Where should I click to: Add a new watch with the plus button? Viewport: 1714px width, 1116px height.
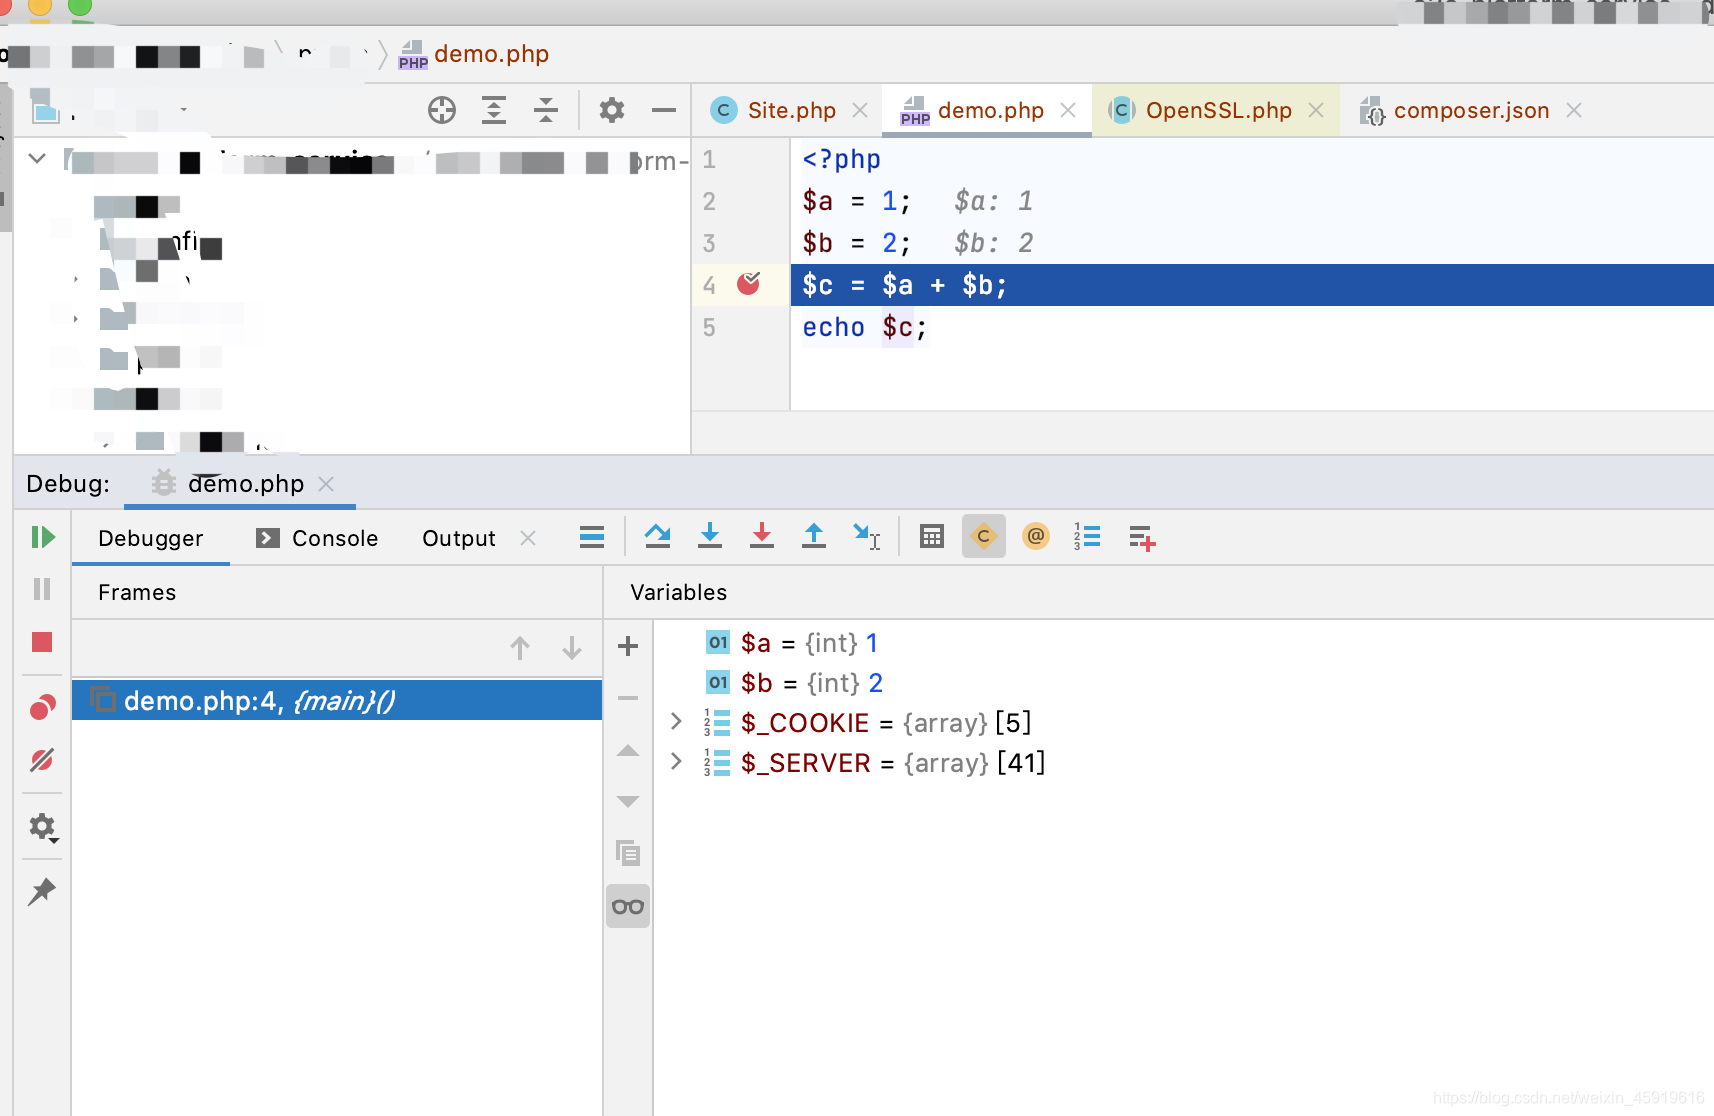point(628,646)
